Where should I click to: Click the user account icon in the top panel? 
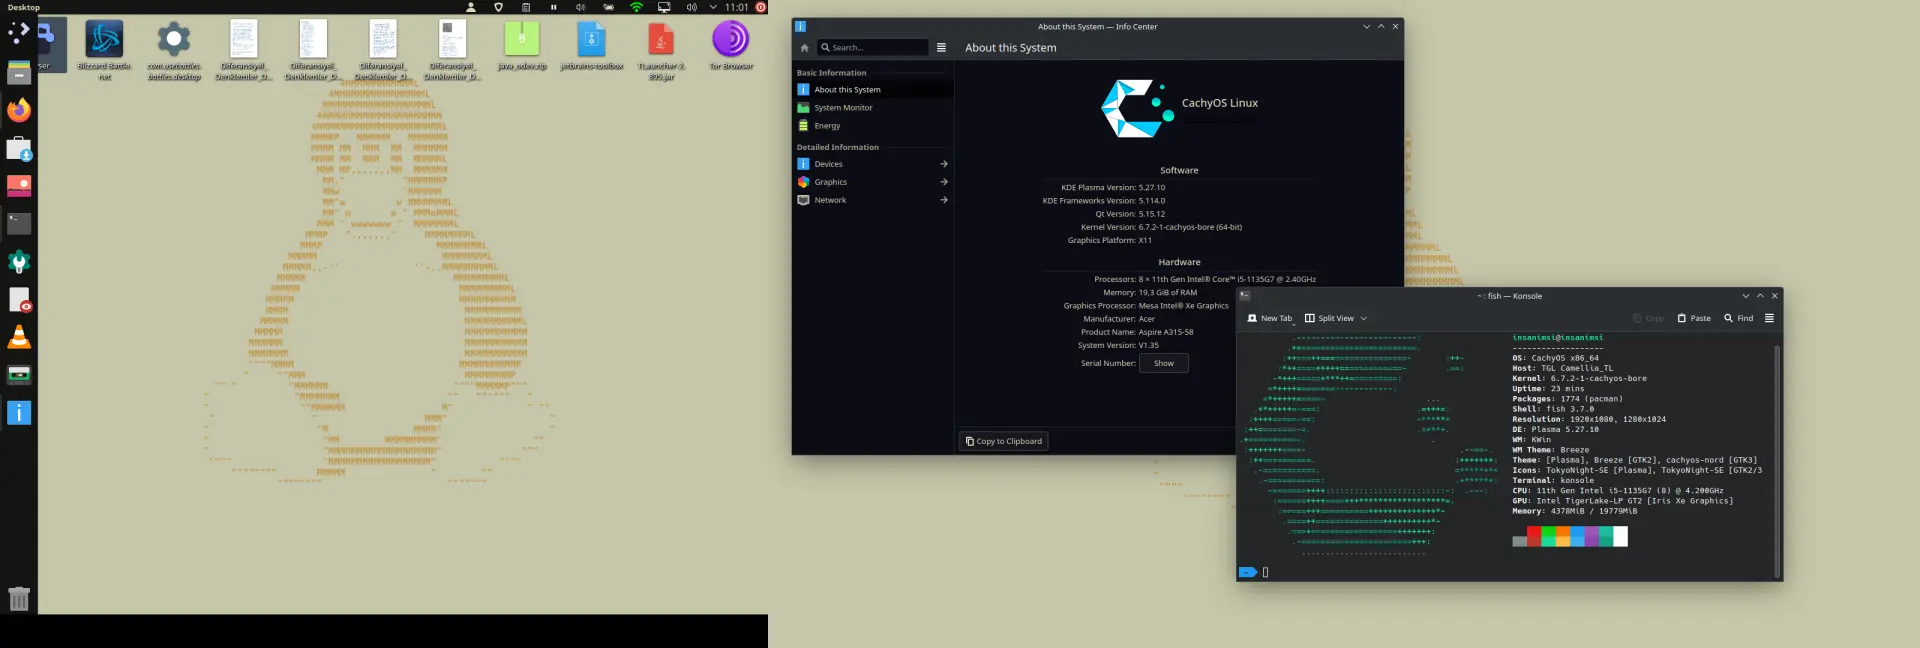click(x=470, y=7)
